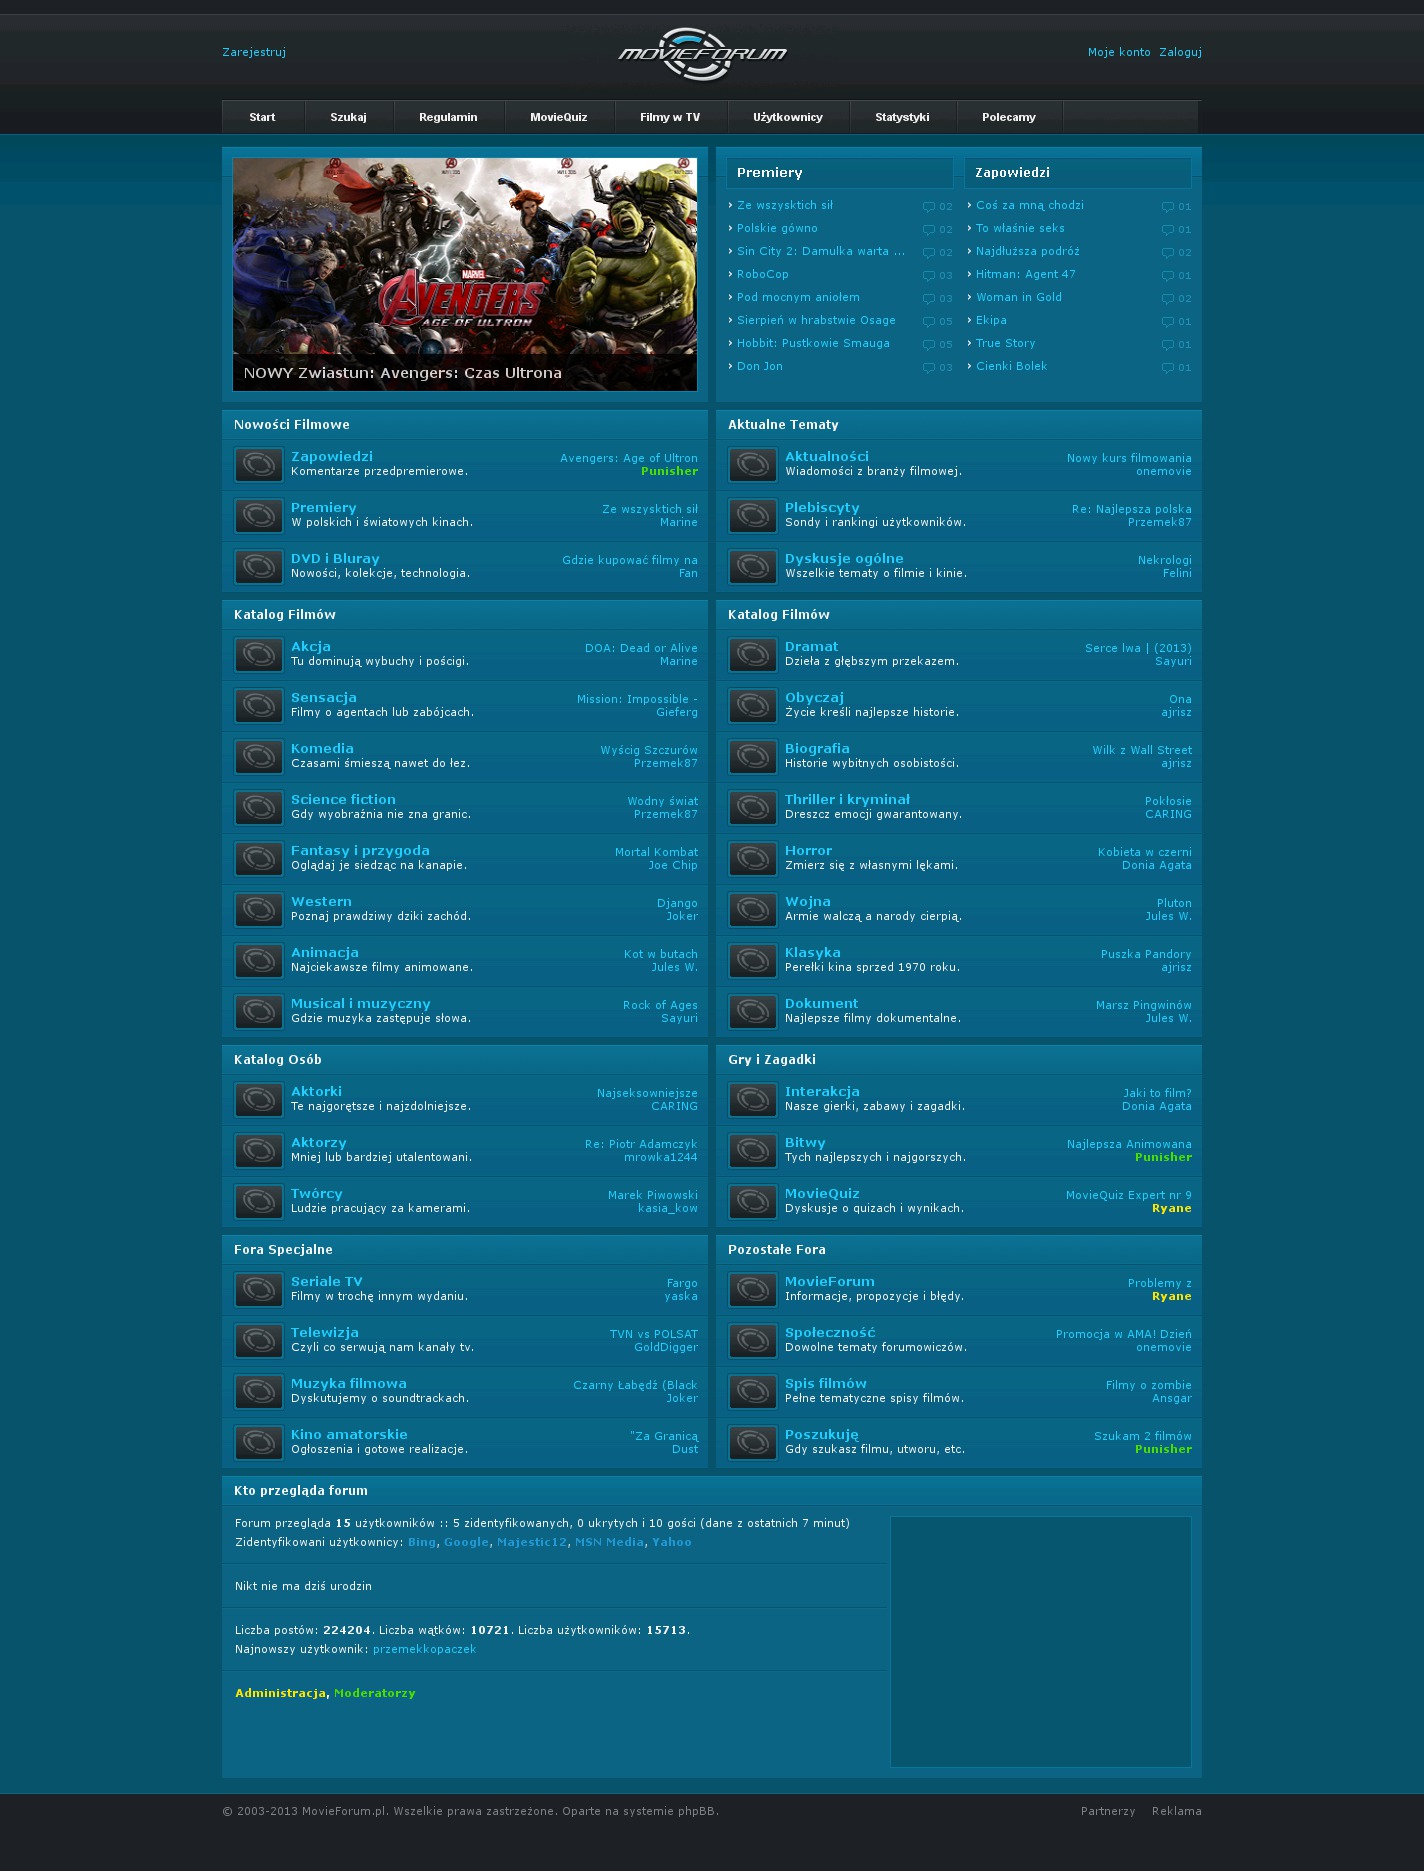
Task: Switch to the Premiery tab header
Action: 770,173
